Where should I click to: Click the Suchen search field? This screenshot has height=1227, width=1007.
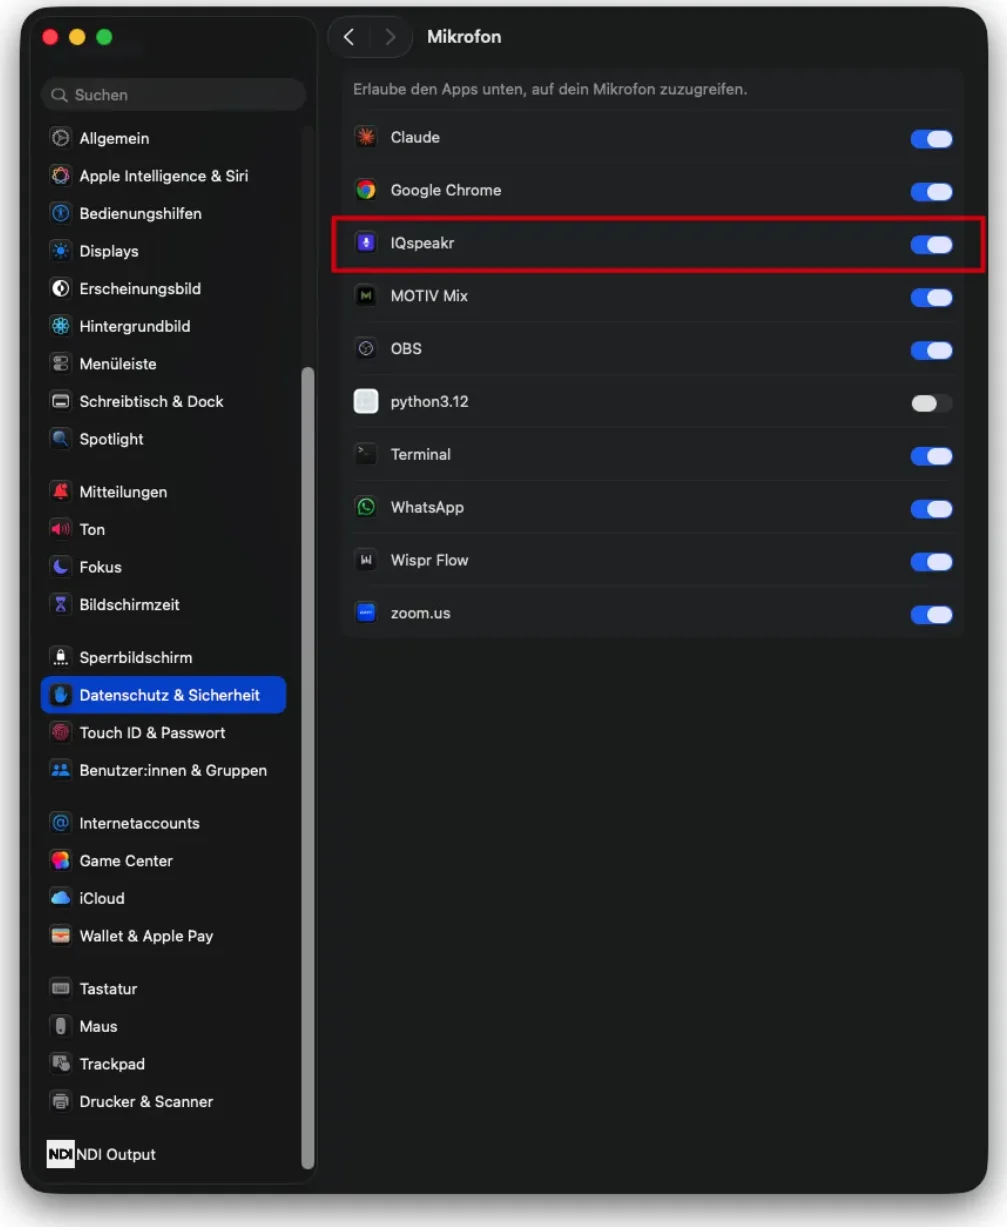coord(173,95)
